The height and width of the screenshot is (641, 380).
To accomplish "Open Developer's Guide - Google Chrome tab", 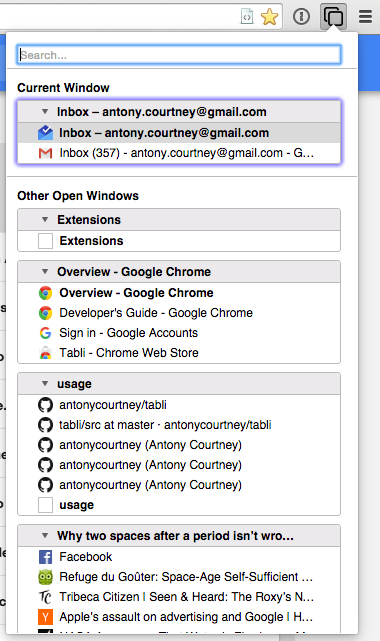I will tap(179, 313).
